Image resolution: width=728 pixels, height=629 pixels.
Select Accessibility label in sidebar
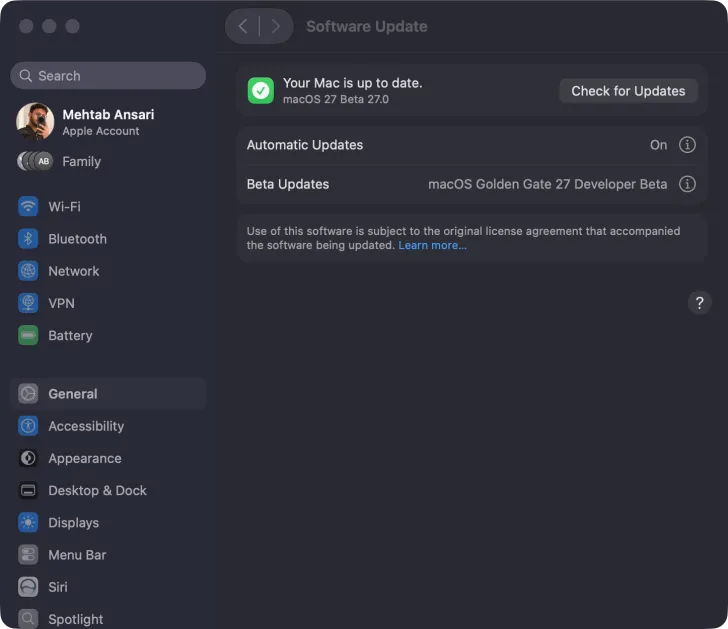coord(86,426)
